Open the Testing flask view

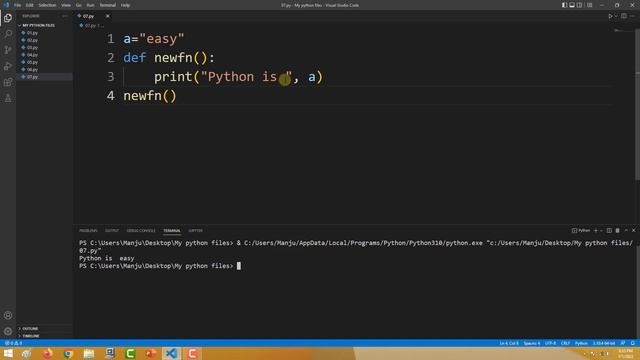pos(8,98)
